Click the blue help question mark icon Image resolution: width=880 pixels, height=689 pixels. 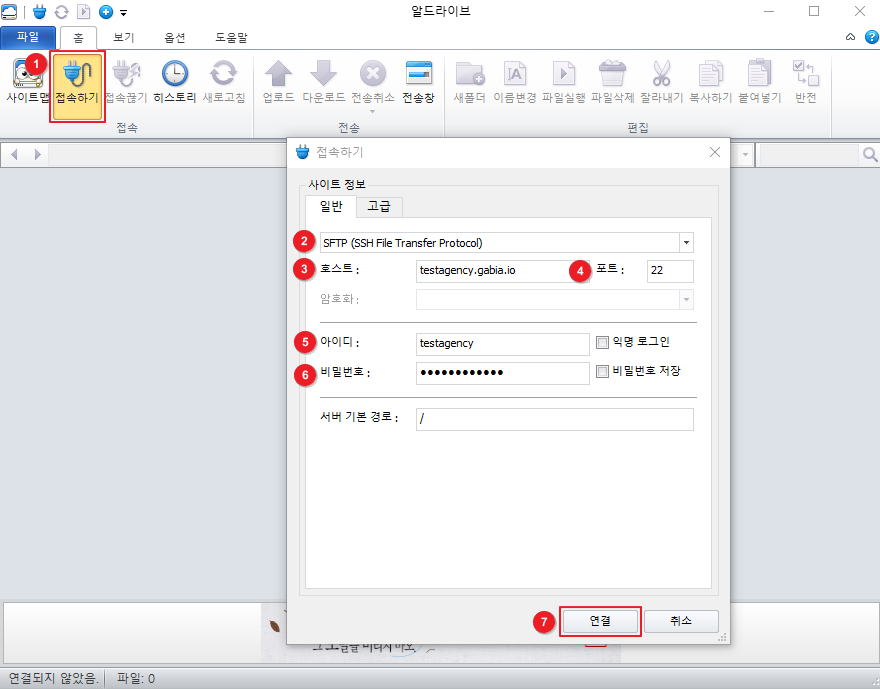point(872,37)
